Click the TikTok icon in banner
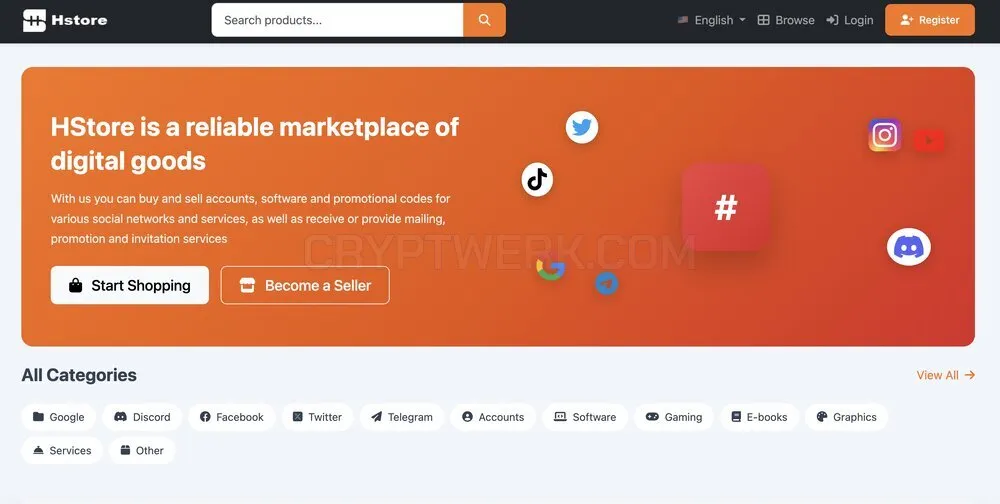1000x504 pixels. (537, 180)
